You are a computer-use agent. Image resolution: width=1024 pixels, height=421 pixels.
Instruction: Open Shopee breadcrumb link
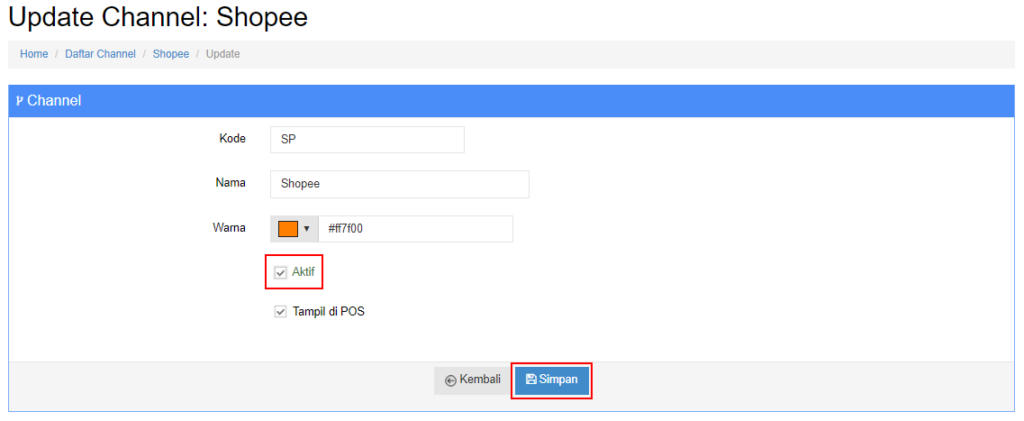tap(171, 54)
